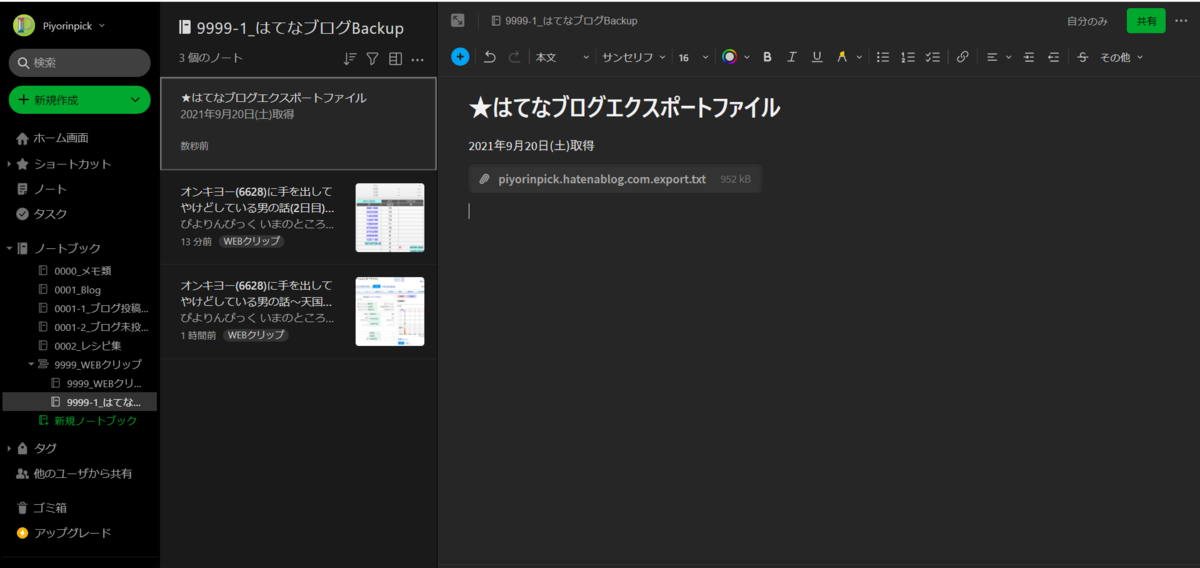
Task: Click the 検索 search field
Action: tap(80, 62)
